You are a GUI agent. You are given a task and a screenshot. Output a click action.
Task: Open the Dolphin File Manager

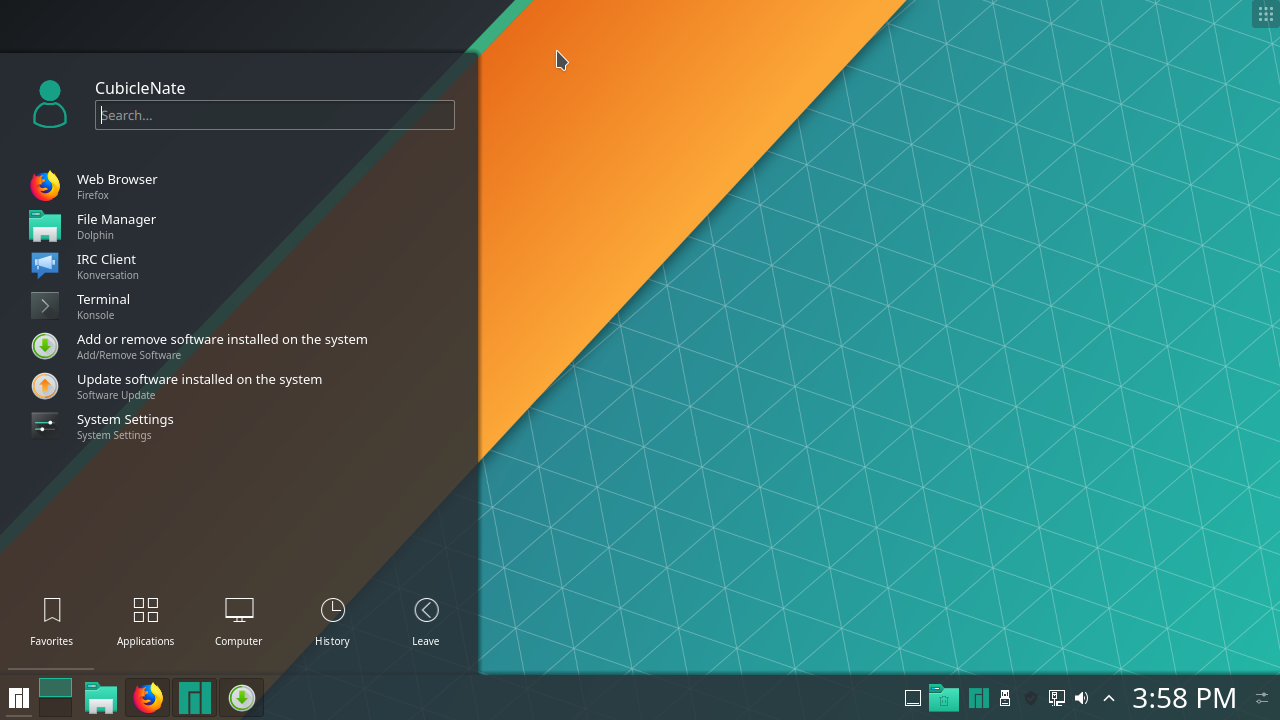(116, 226)
